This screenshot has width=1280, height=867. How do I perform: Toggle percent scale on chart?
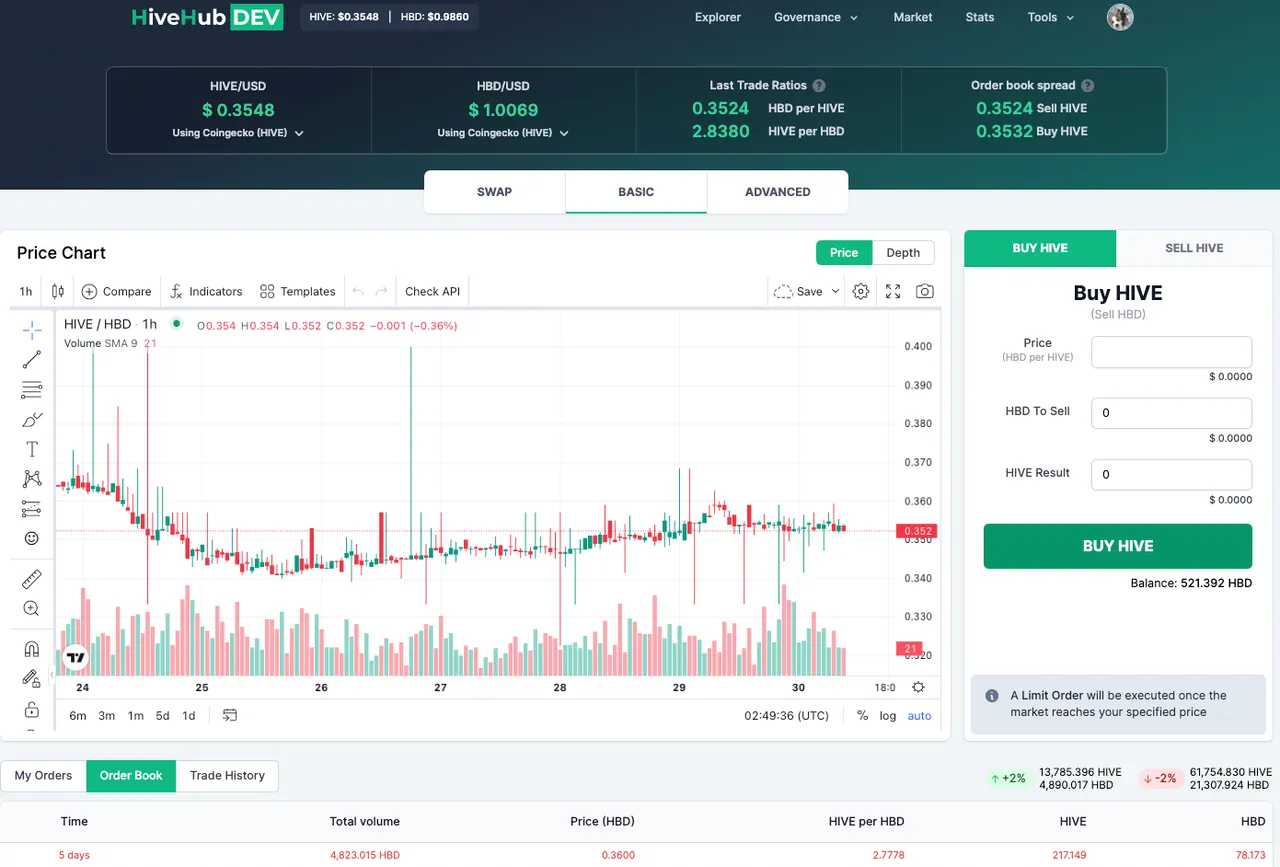click(x=862, y=715)
